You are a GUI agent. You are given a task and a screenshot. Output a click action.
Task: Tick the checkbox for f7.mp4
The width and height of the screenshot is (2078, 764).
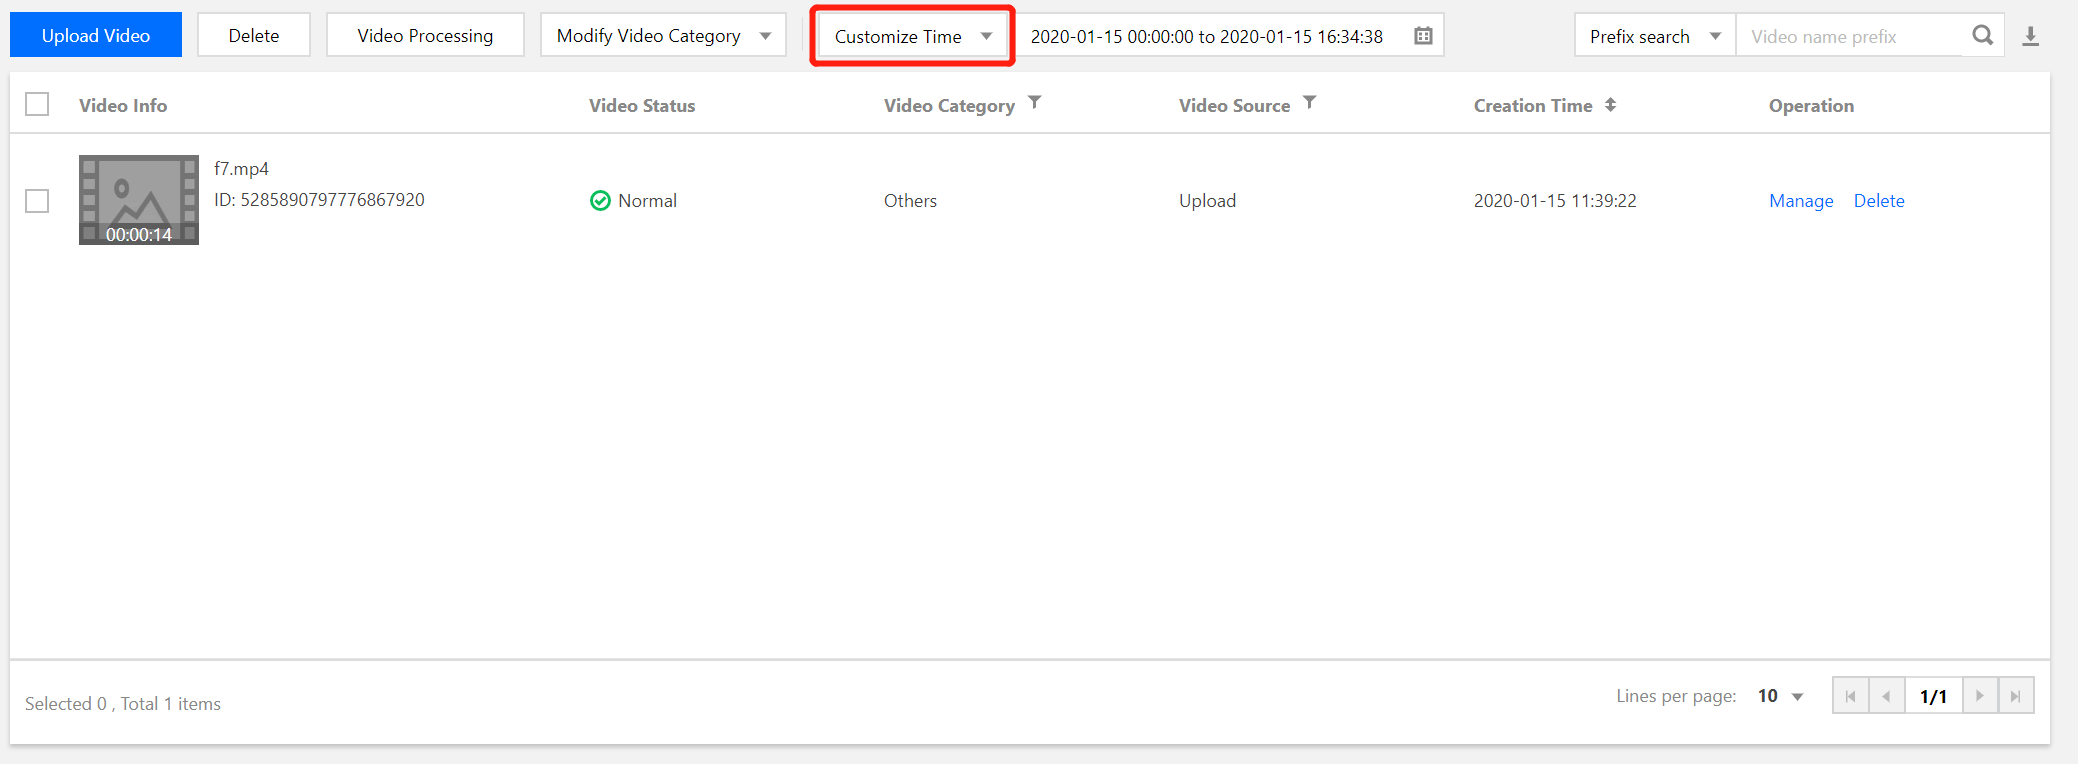pos(37,201)
